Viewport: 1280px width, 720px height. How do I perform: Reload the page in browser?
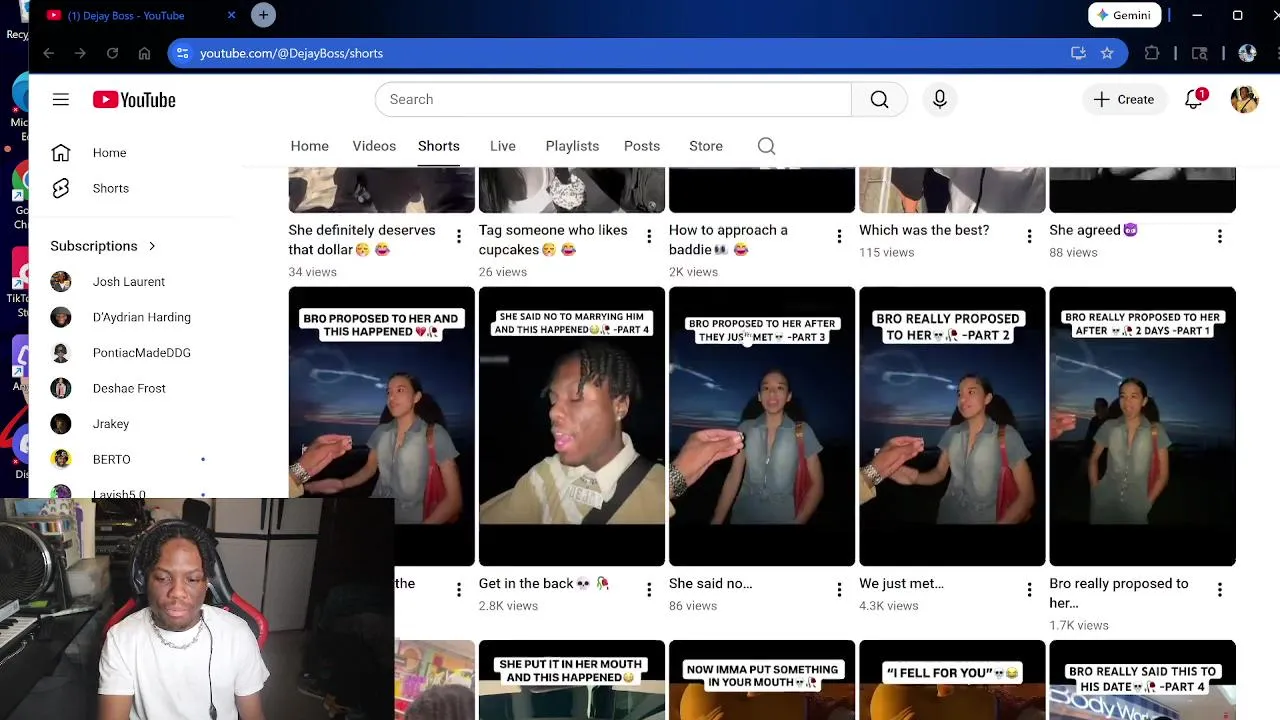(x=112, y=53)
